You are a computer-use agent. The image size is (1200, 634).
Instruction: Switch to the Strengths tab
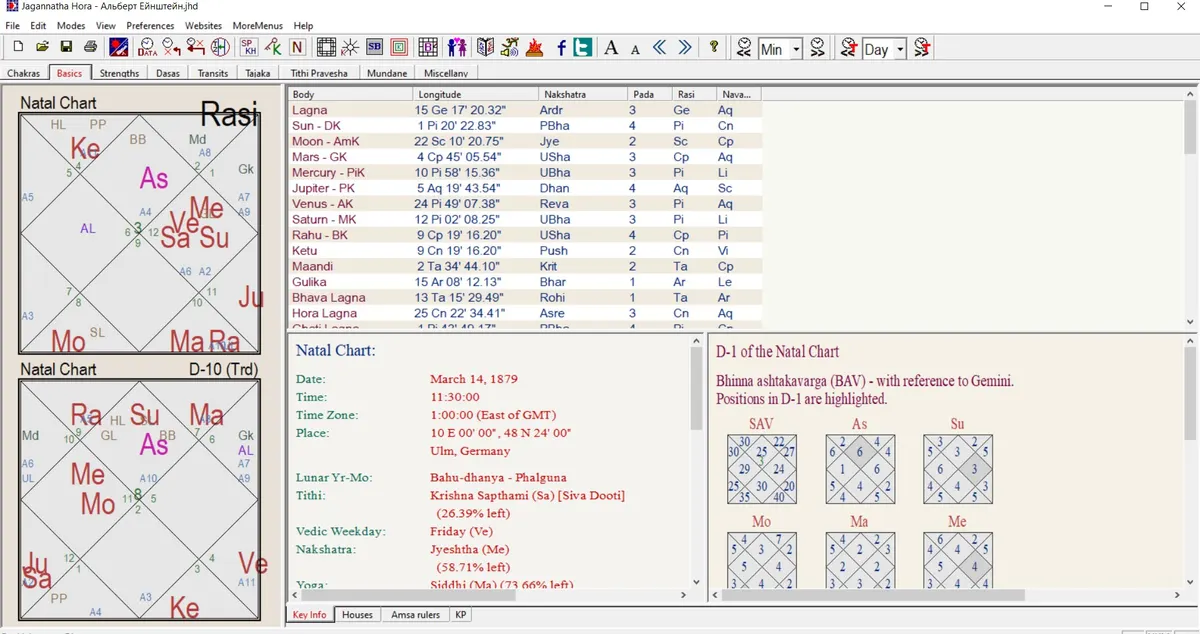click(x=120, y=73)
